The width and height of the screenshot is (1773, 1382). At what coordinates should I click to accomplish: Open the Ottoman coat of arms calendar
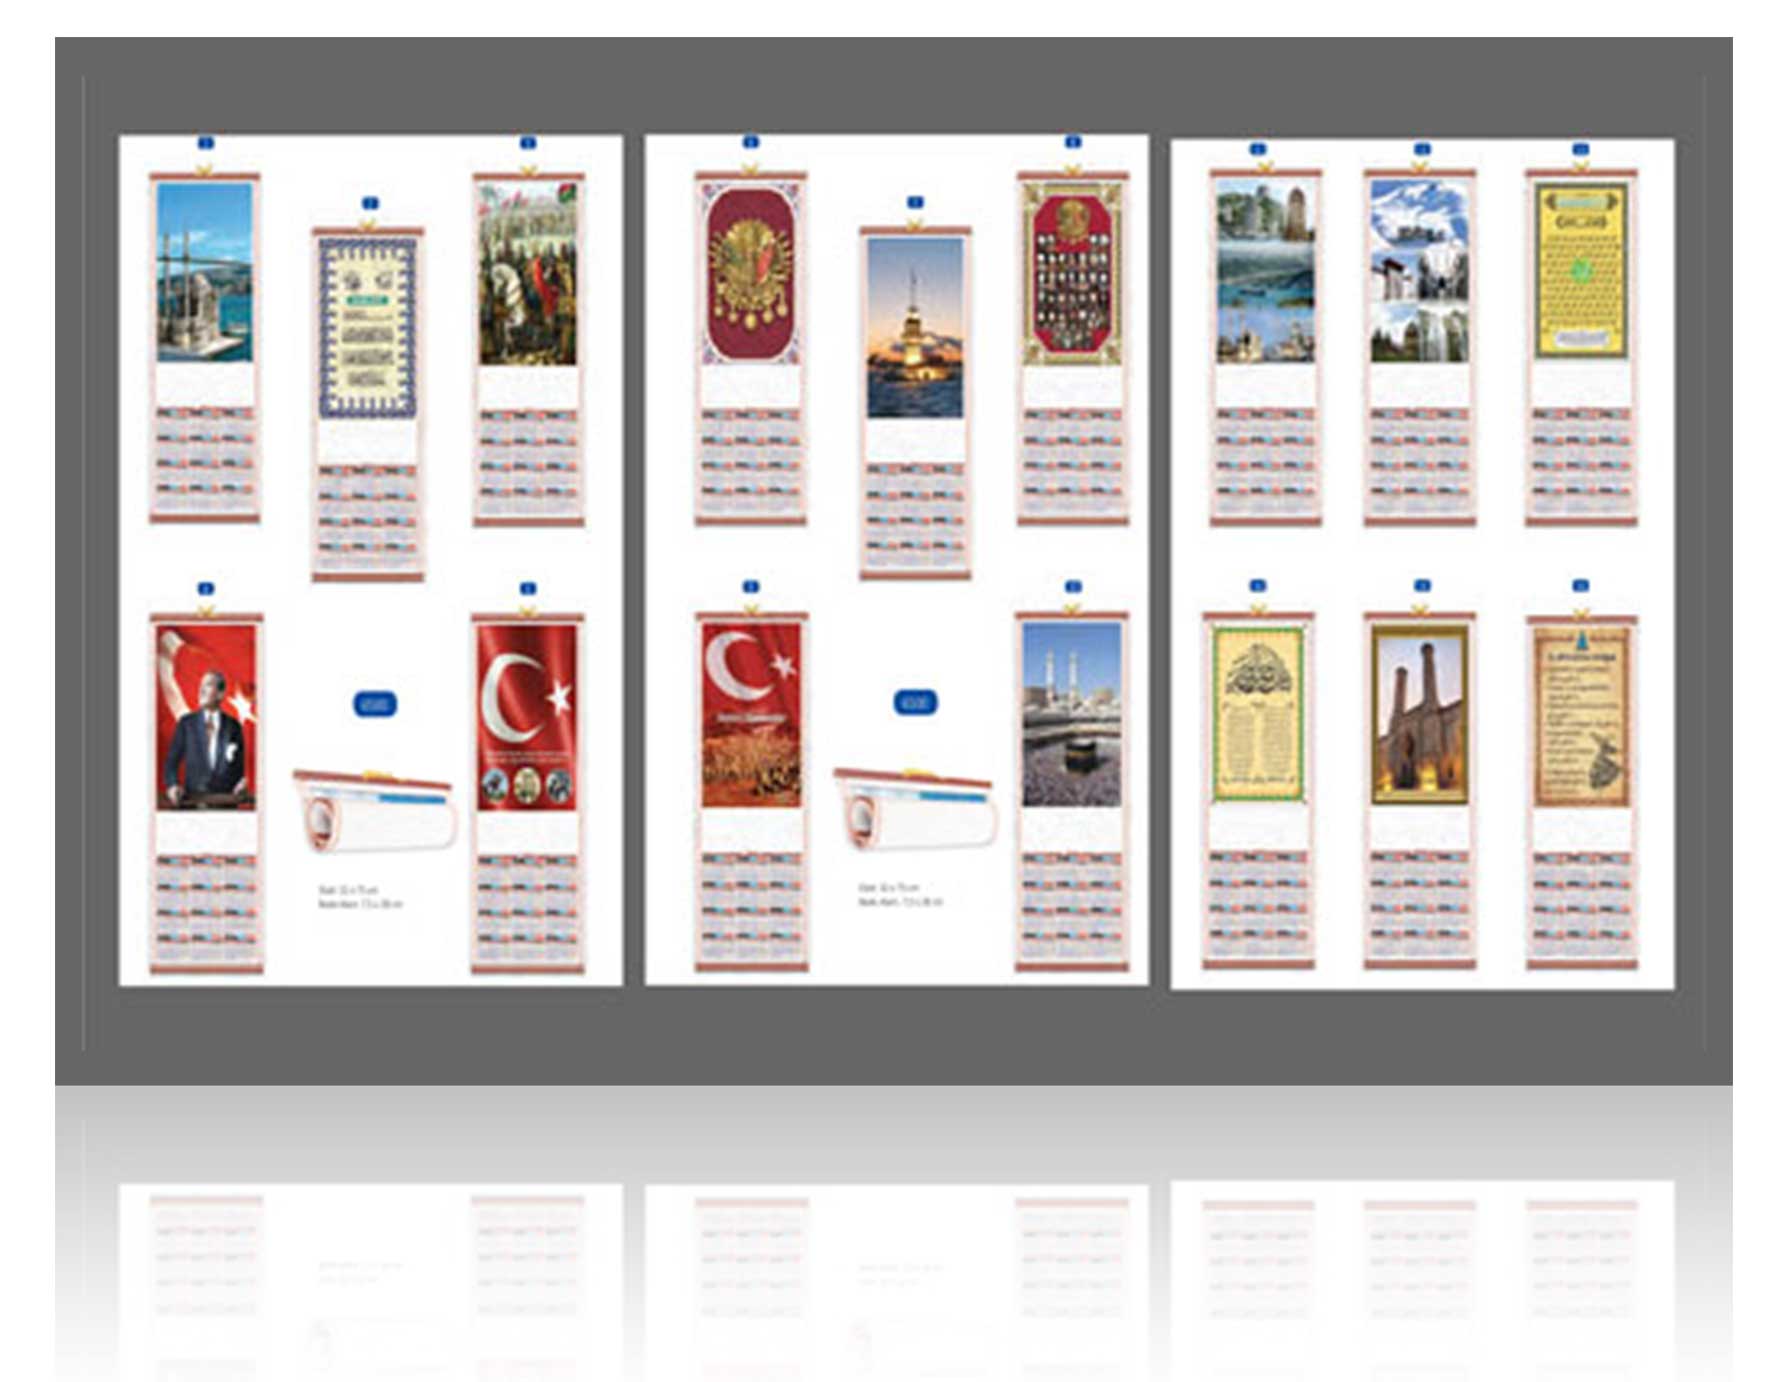pos(751,347)
